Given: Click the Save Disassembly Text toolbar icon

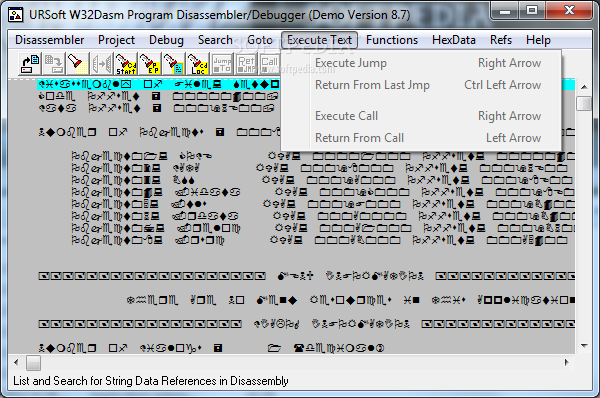Looking at the screenshot, I should click(54, 64).
